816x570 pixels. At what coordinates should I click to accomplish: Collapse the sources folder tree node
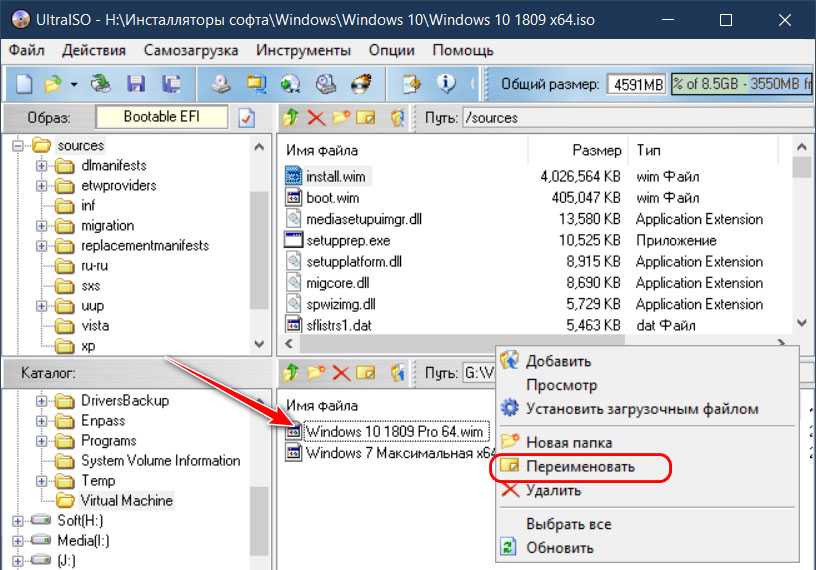[19, 146]
